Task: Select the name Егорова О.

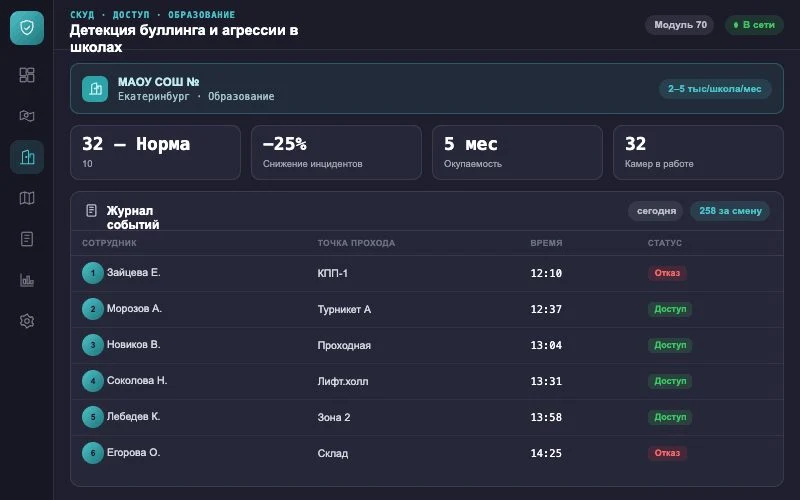Action: coord(134,453)
